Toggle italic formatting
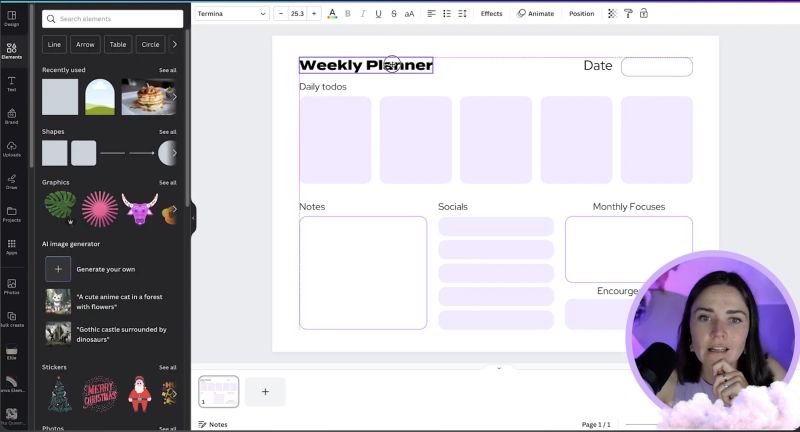 coord(363,14)
